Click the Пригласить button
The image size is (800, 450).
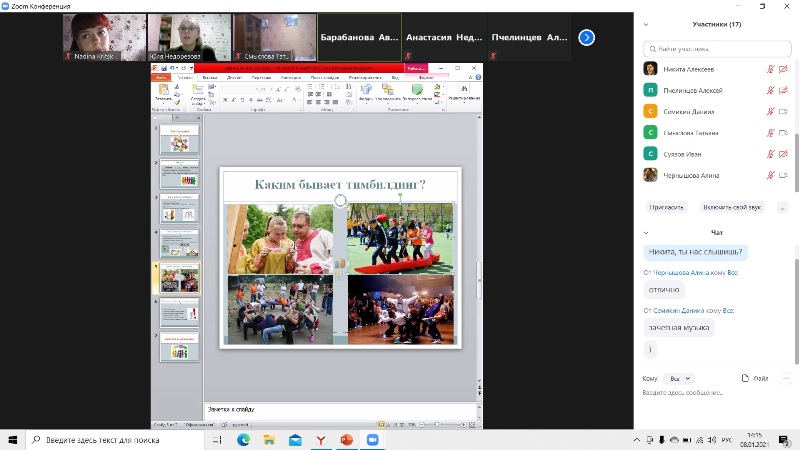(666, 207)
